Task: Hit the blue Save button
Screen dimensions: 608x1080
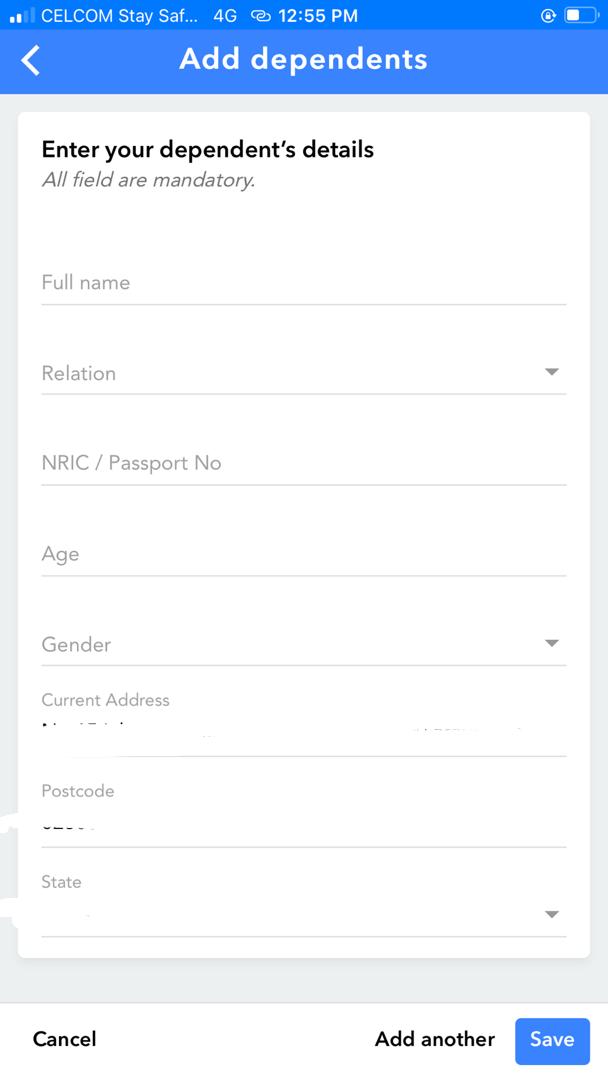Action: [x=552, y=1040]
